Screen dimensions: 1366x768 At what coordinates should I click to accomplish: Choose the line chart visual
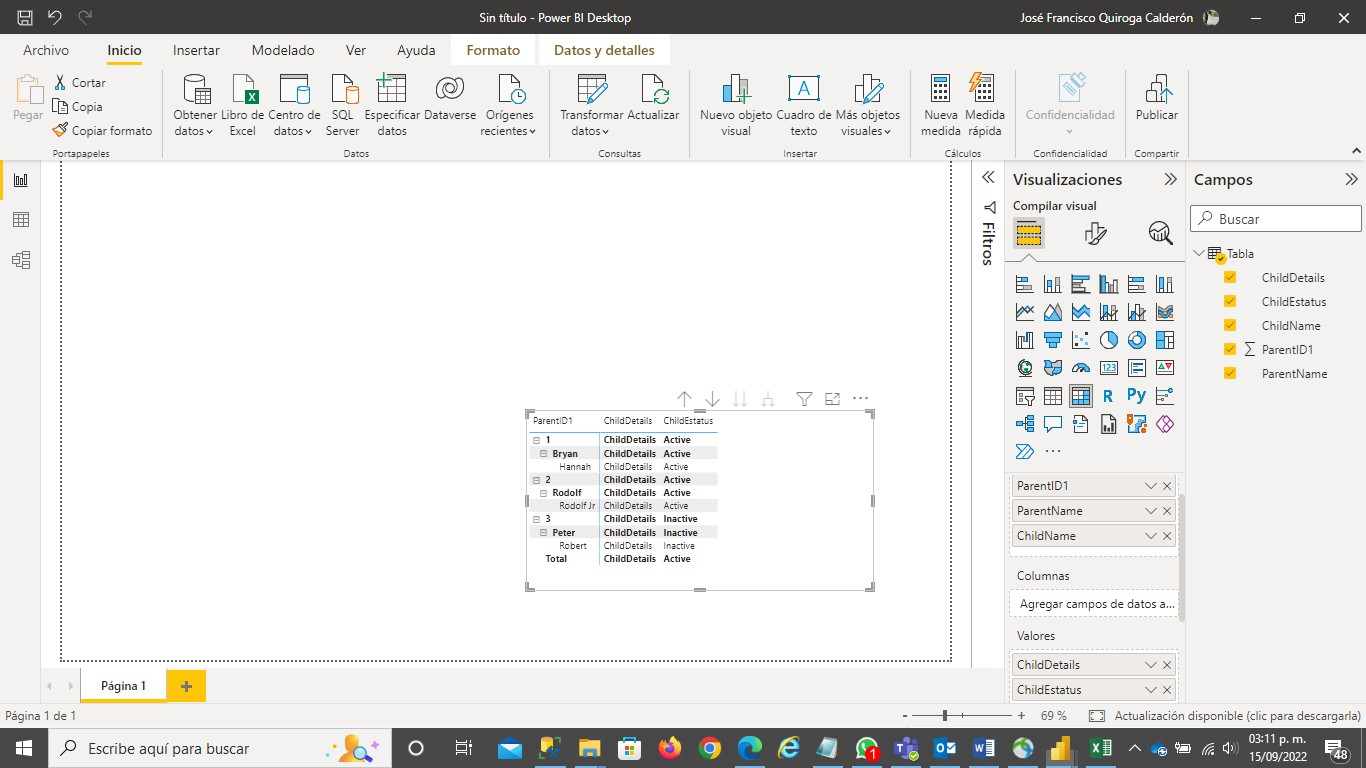(1024, 313)
